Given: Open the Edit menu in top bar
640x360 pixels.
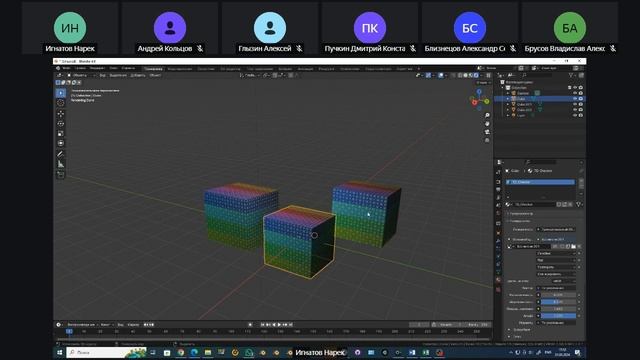Looking at the screenshot, I should tap(80, 68).
